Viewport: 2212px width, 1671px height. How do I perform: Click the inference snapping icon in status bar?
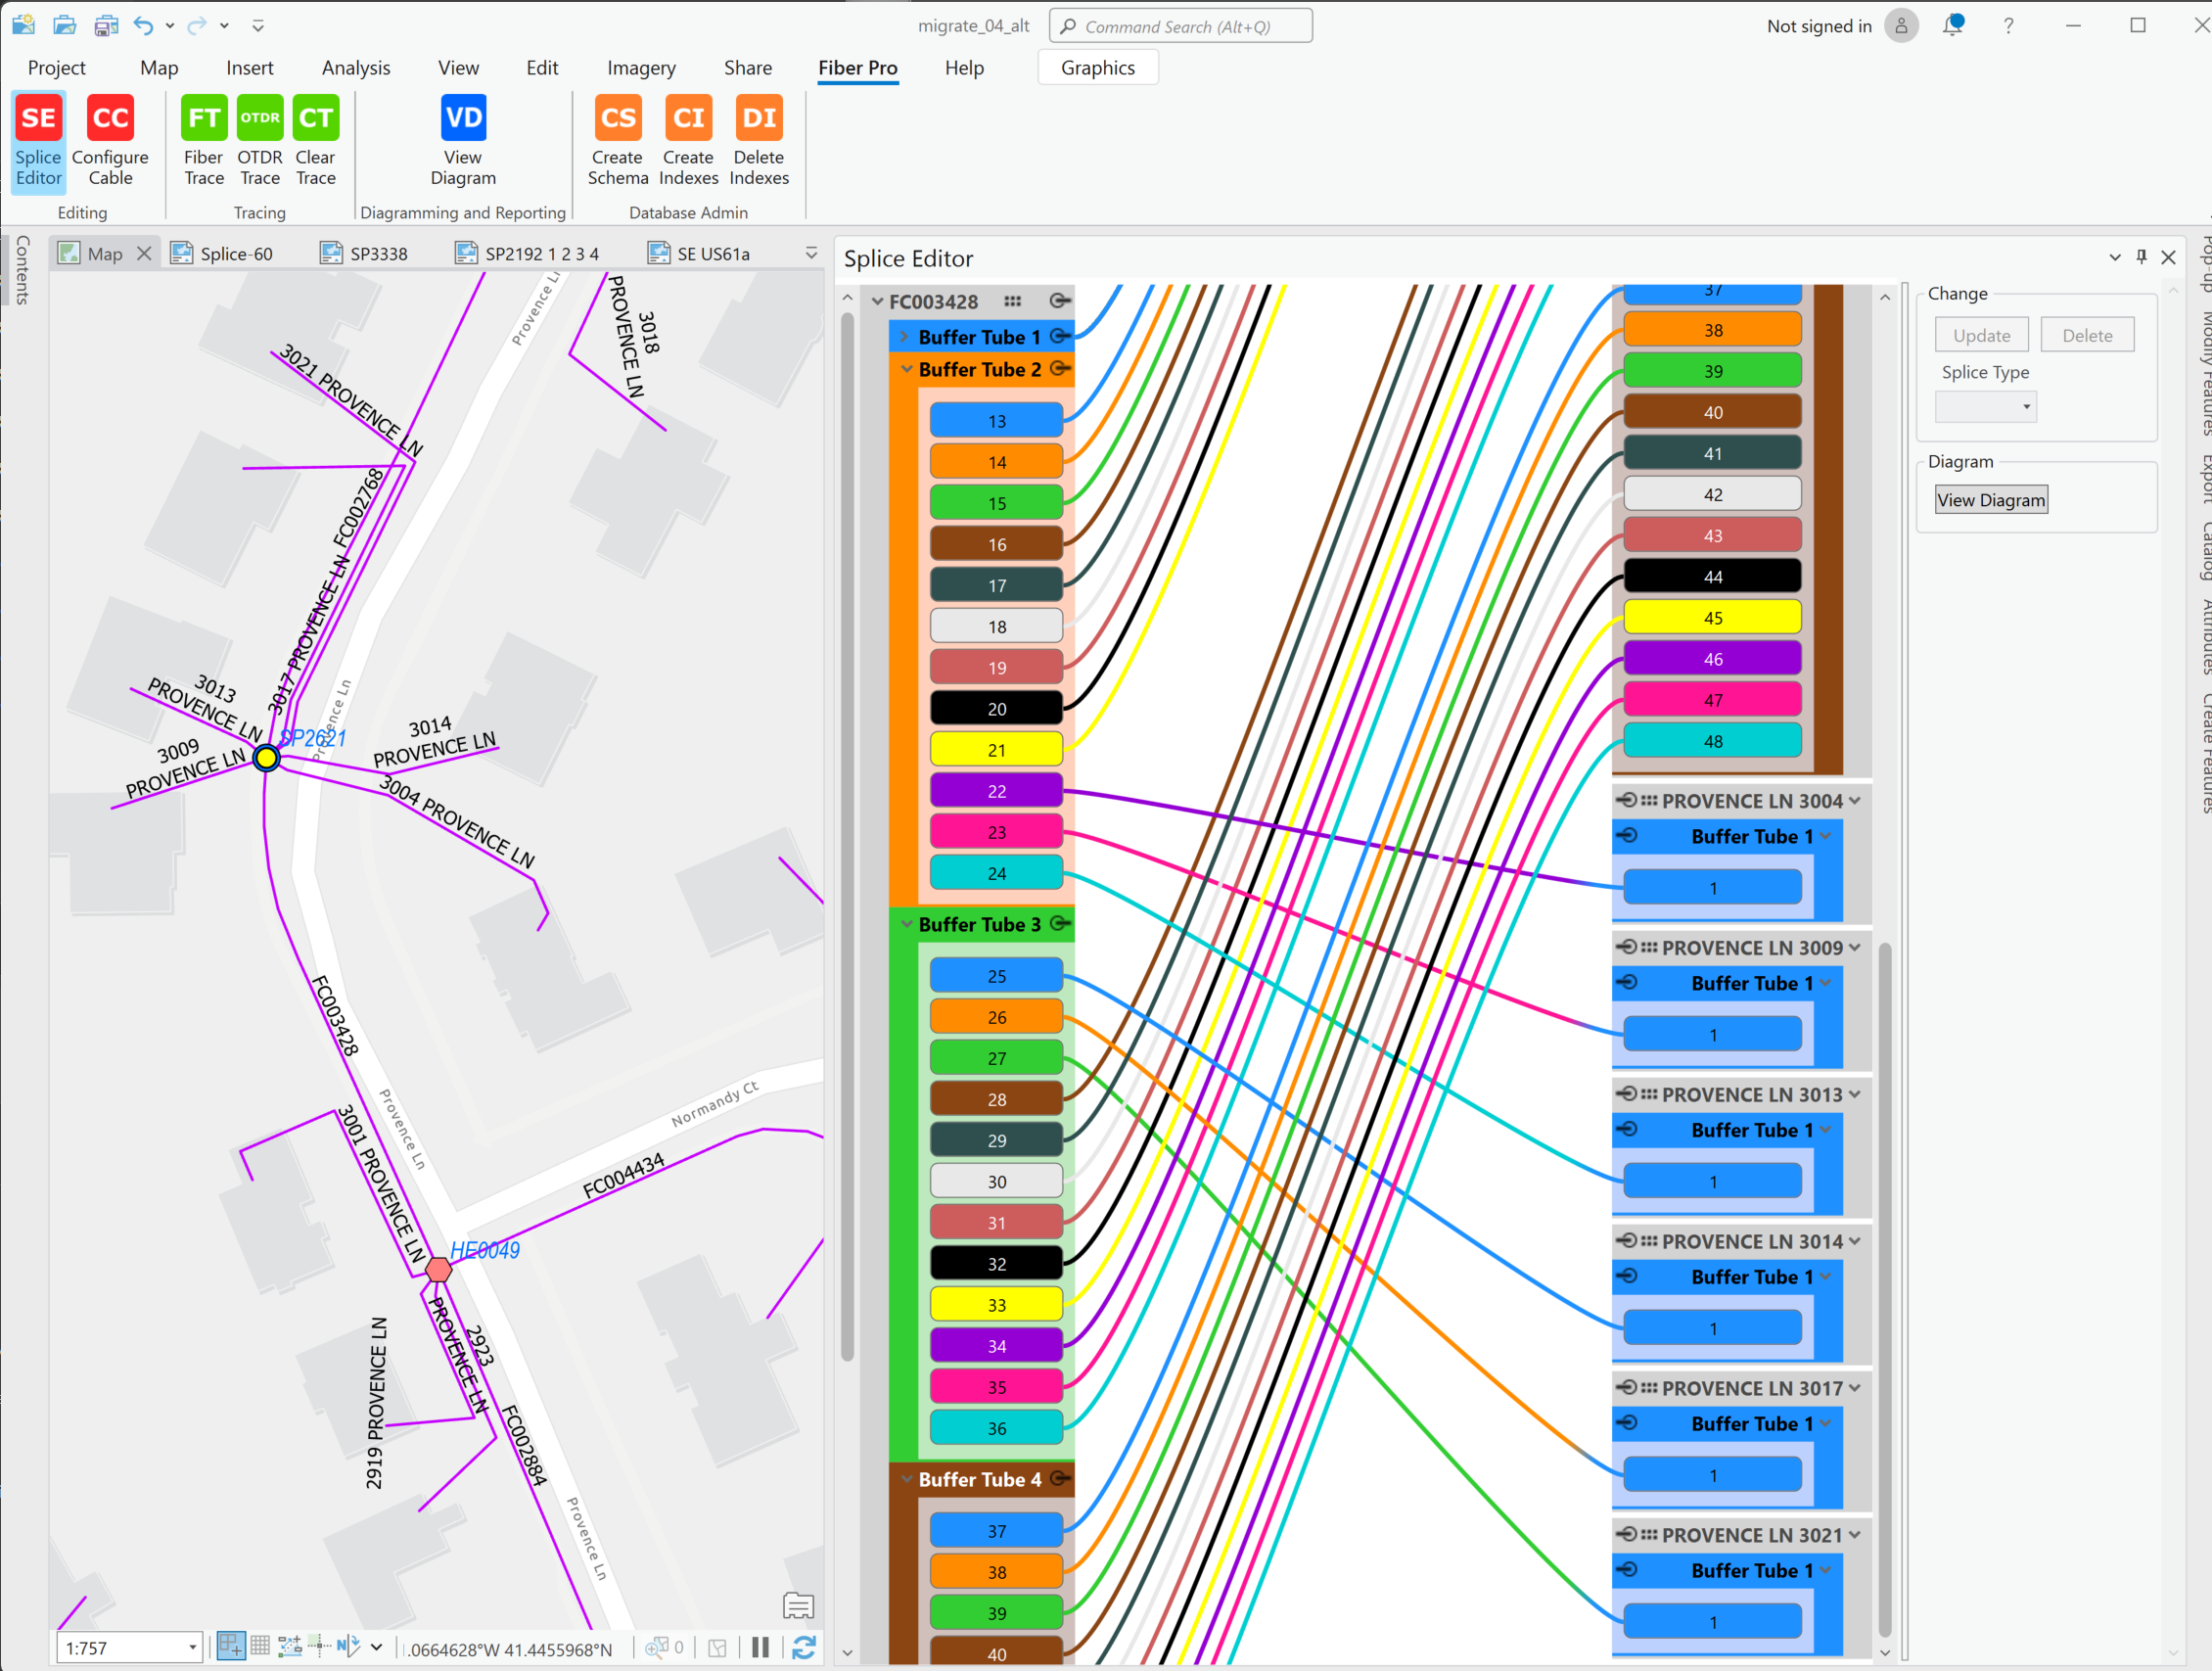click(x=319, y=1645)
